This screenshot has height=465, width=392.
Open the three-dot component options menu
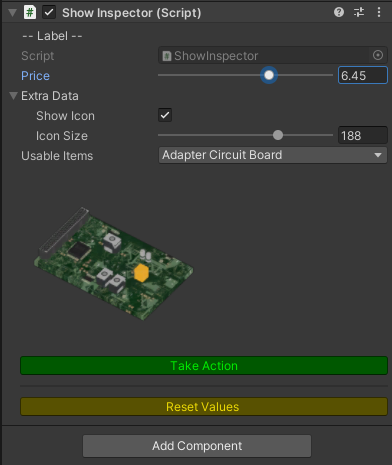pyautogui.click(x=379, y=12)
